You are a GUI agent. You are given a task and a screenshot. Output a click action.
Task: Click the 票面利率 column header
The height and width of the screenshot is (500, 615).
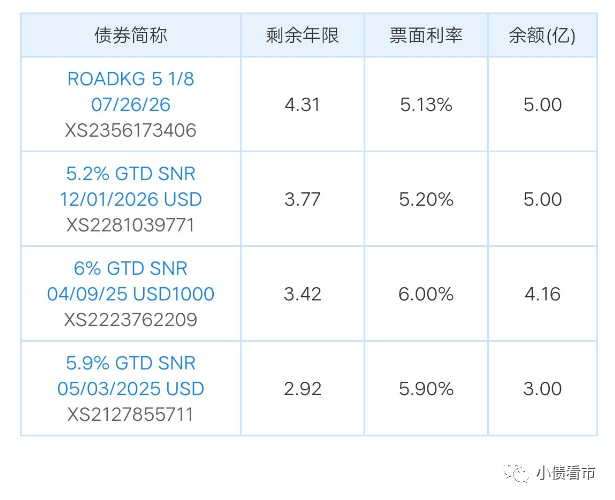(425, 36)
